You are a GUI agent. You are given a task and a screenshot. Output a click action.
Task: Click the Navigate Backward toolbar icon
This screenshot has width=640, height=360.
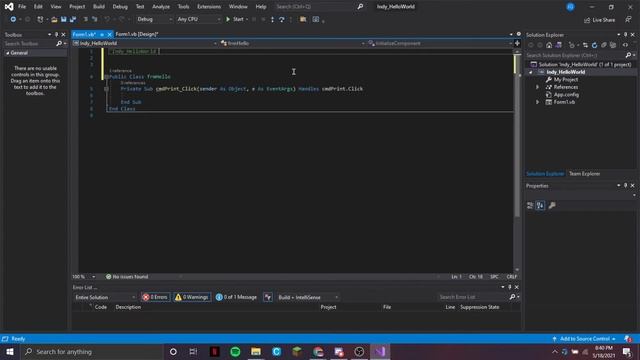point(13,19)
